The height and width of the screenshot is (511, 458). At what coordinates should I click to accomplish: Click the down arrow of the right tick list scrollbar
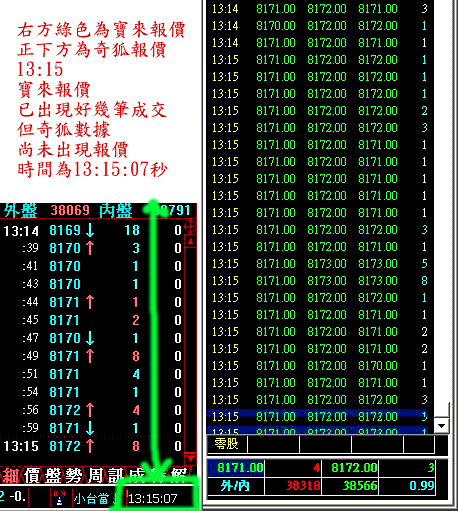tap(442, 426)
